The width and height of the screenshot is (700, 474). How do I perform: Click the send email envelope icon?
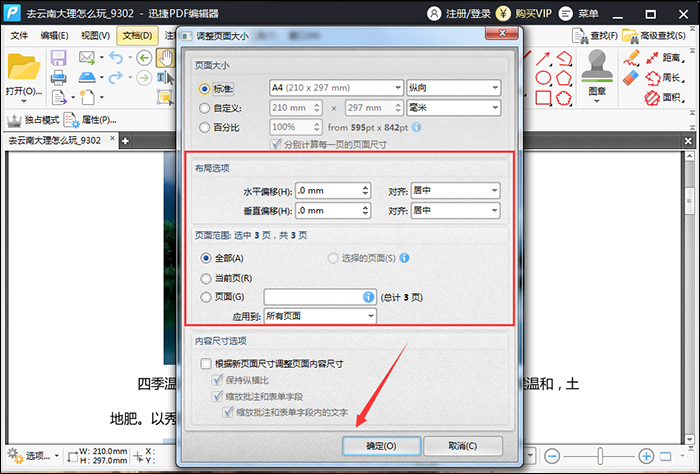pos(87,58)
